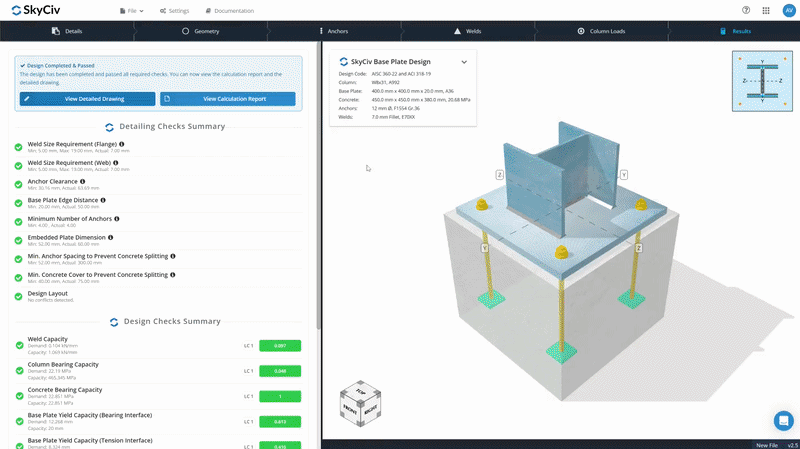Open Documentation link

pos(230,11)
